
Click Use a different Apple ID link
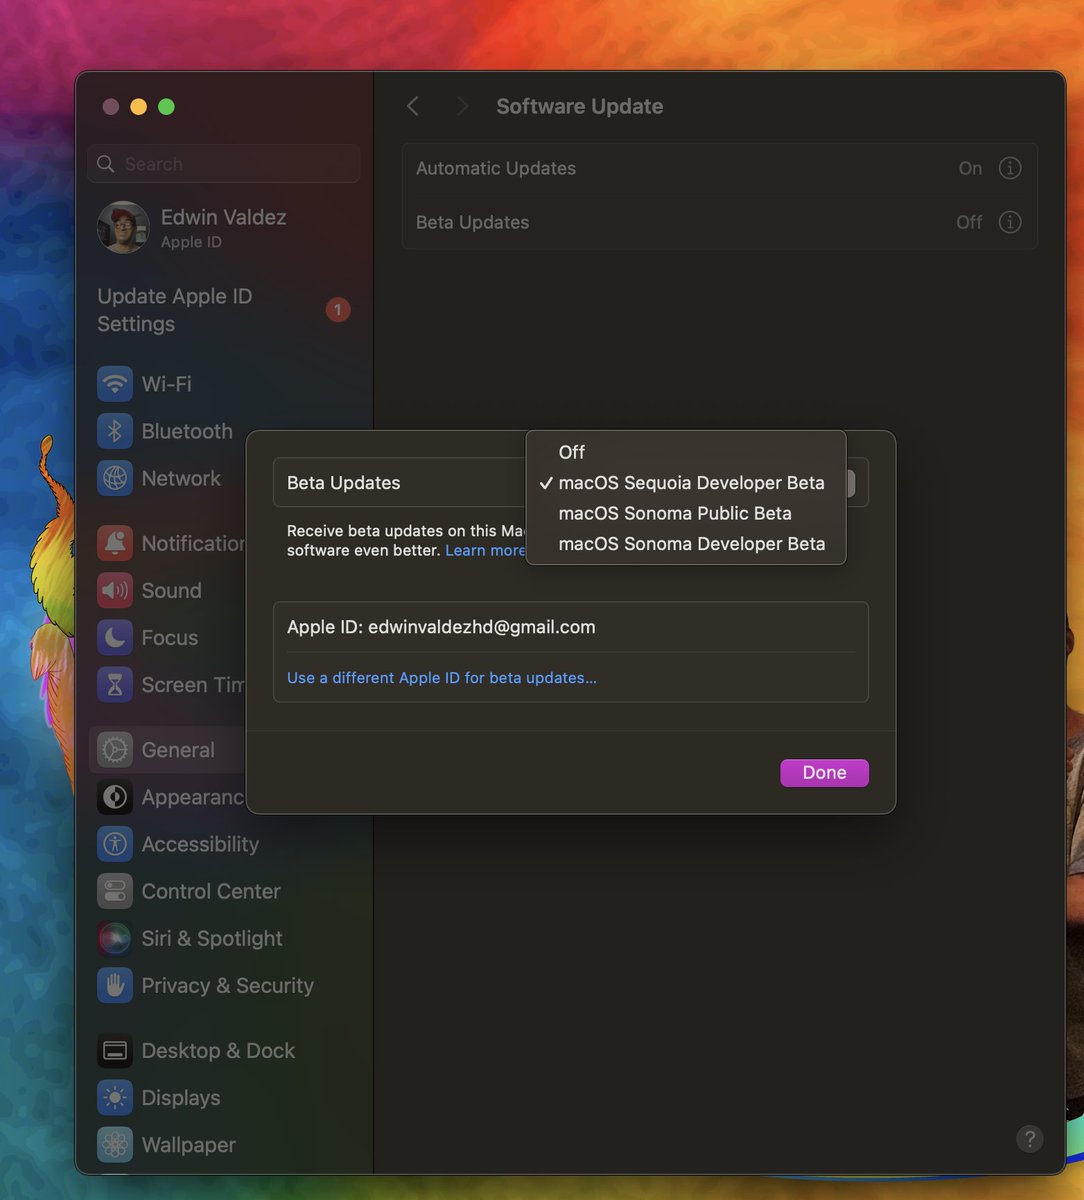click(441, 677)
